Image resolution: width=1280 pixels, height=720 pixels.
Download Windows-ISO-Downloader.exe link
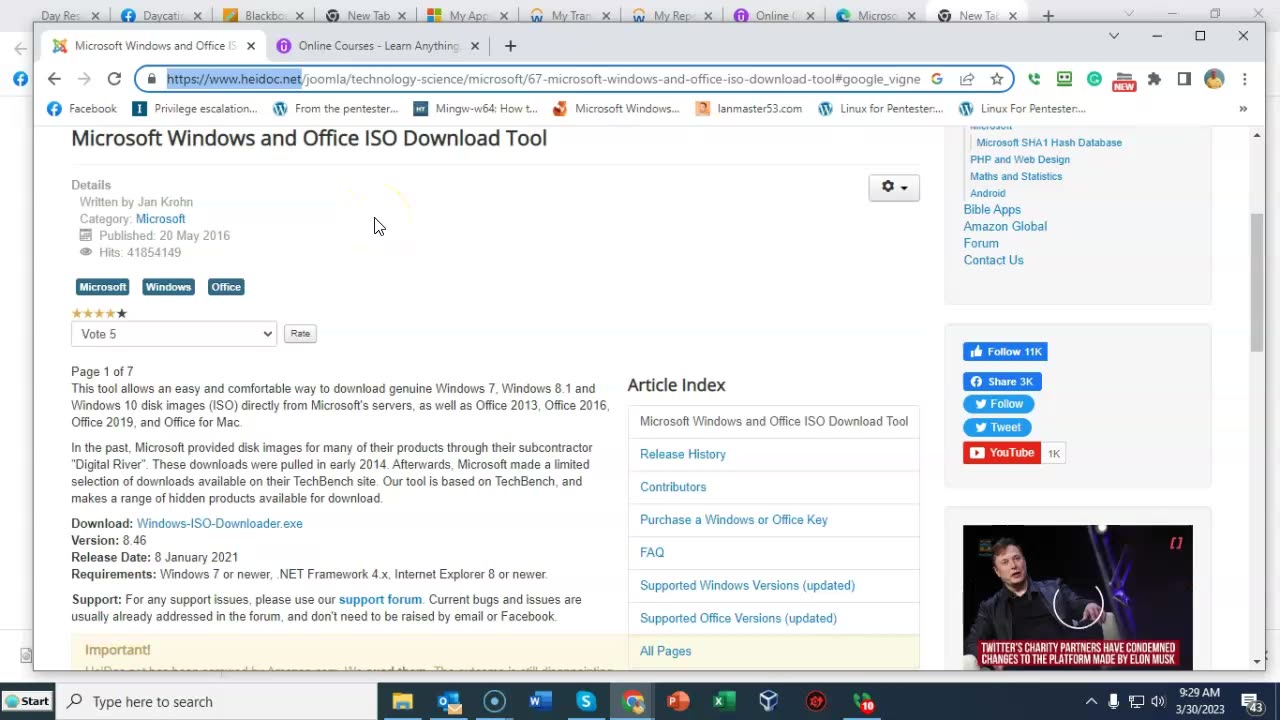click(219, 523)
